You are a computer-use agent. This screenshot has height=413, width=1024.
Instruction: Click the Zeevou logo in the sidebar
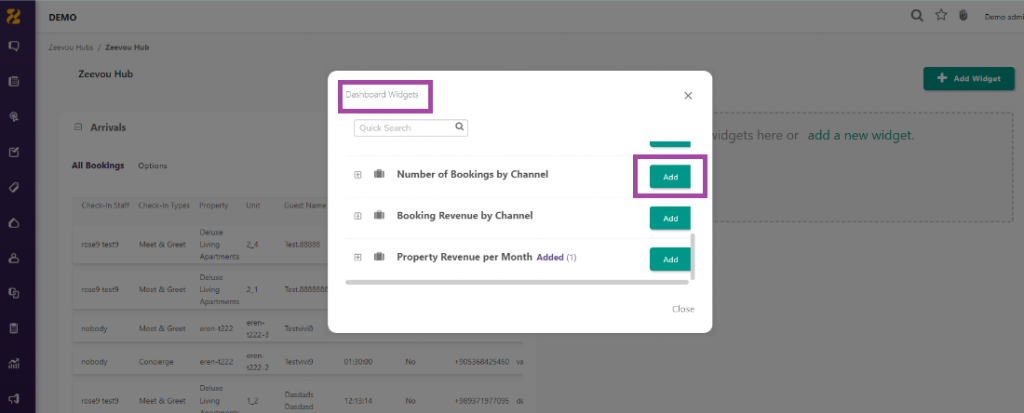pos(13,17)
